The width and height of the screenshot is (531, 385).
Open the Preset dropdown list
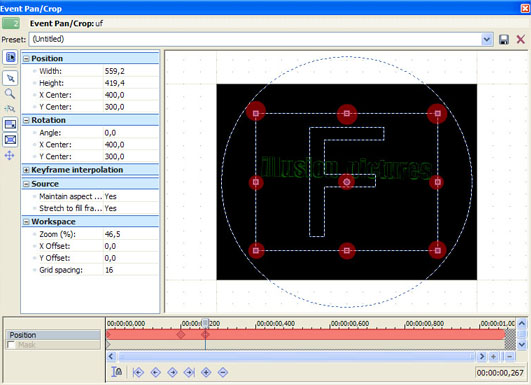(487, 40)
